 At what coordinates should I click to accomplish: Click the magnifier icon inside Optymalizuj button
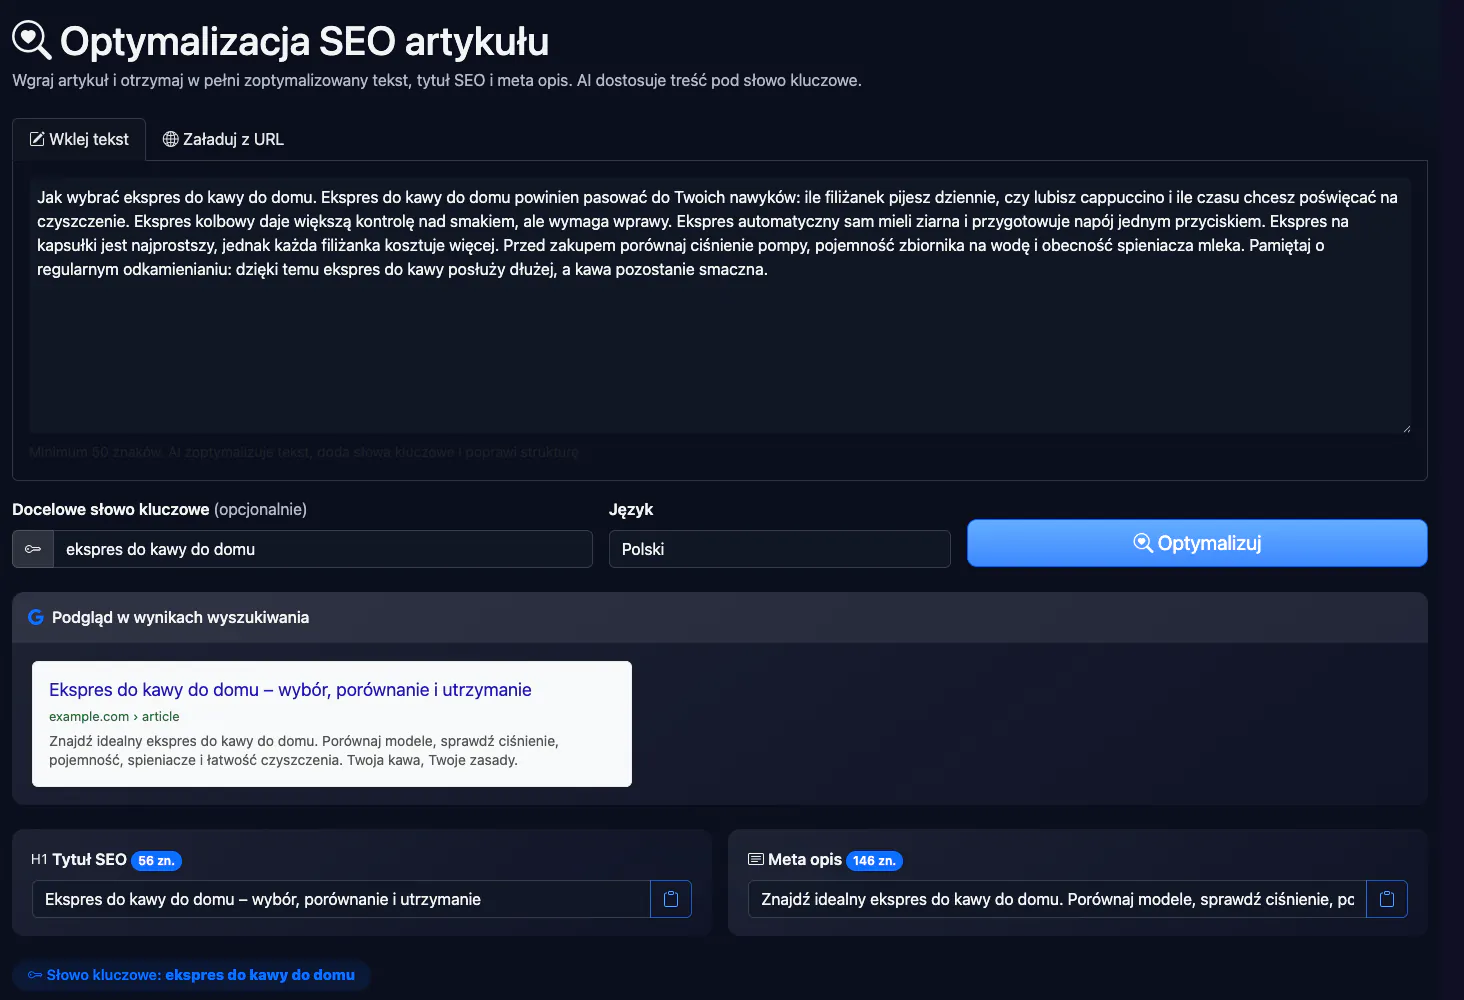[x=1143, y=543]
